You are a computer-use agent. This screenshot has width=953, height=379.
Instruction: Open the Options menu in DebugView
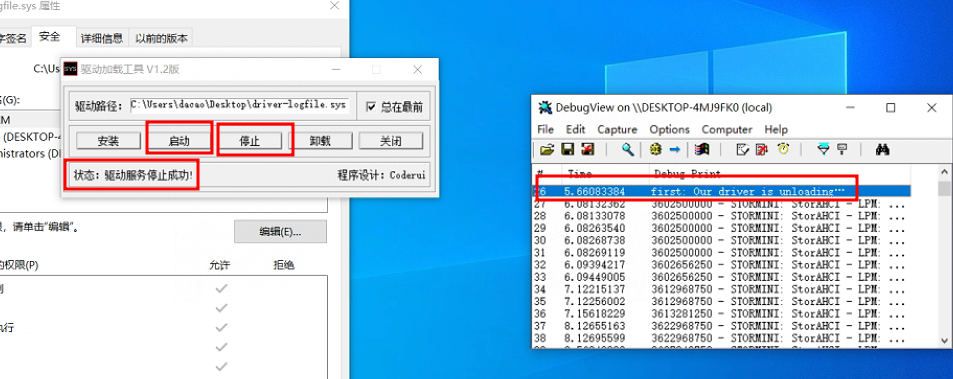tap(670, 129)
